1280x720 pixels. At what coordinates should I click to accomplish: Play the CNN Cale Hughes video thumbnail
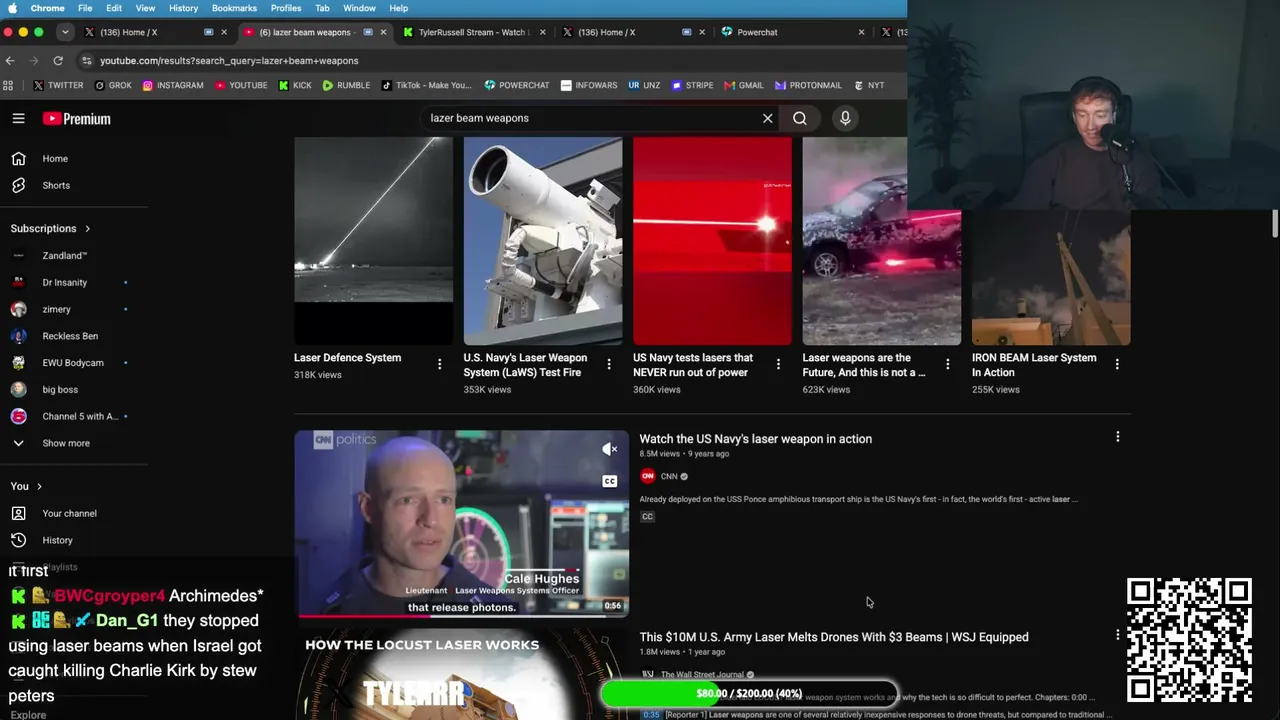click(462, 524)
